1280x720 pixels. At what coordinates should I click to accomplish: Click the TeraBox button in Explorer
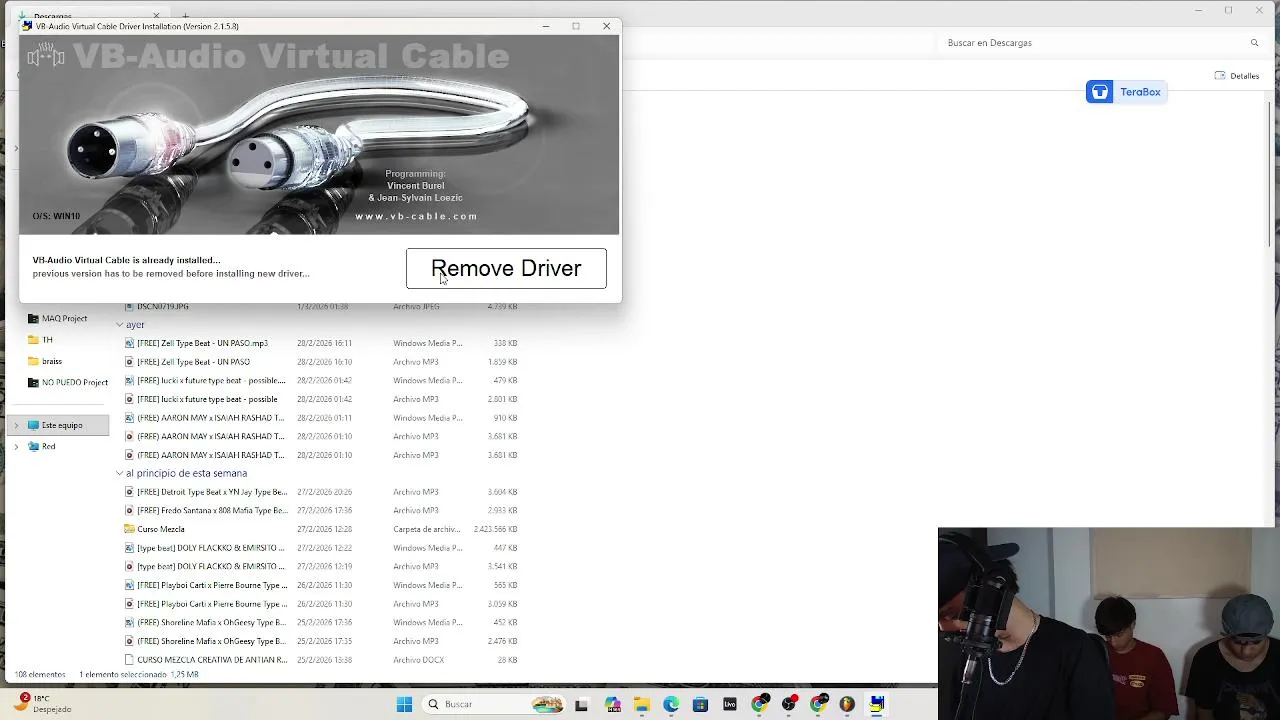point(1127,92)
